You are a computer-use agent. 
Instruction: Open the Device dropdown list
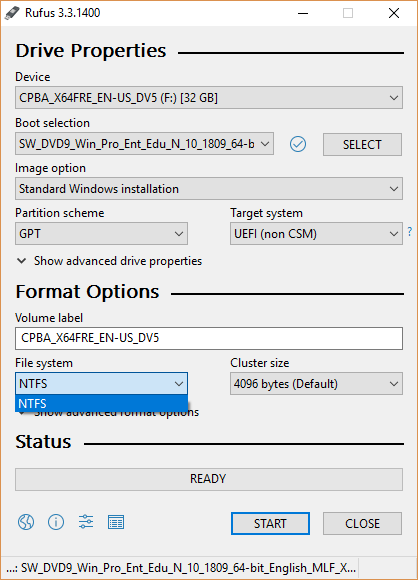pos(209,98)
